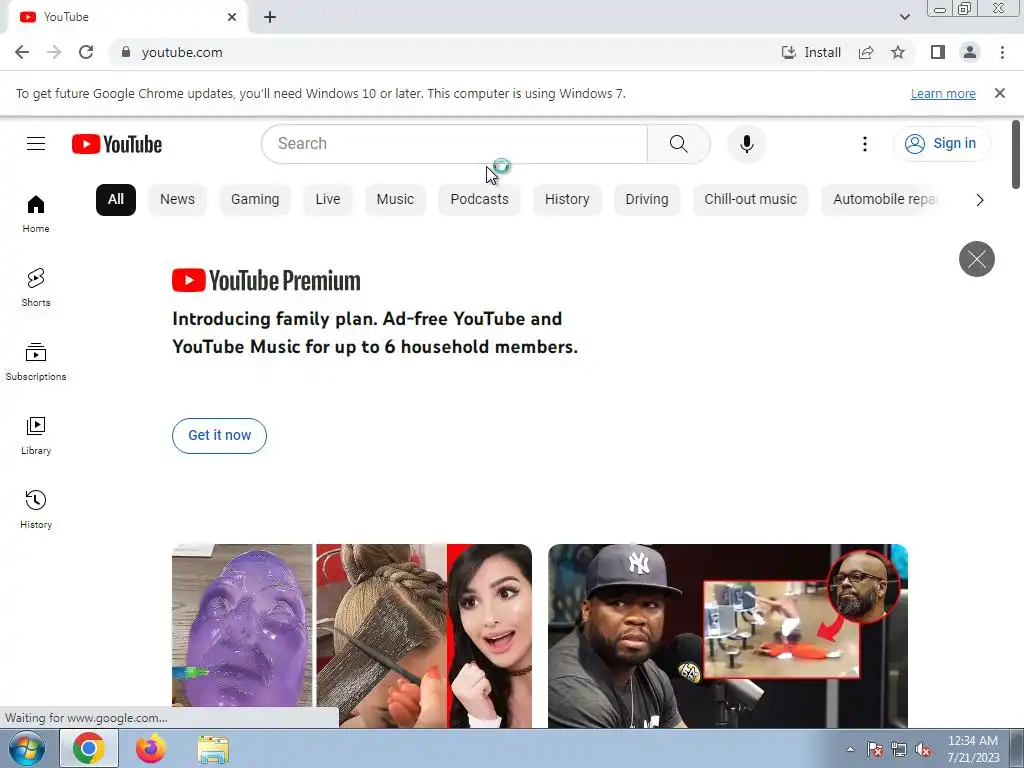Screen dimensions: 1024x768
Task: Open History from sidebar
Action: tap(36, 509)
